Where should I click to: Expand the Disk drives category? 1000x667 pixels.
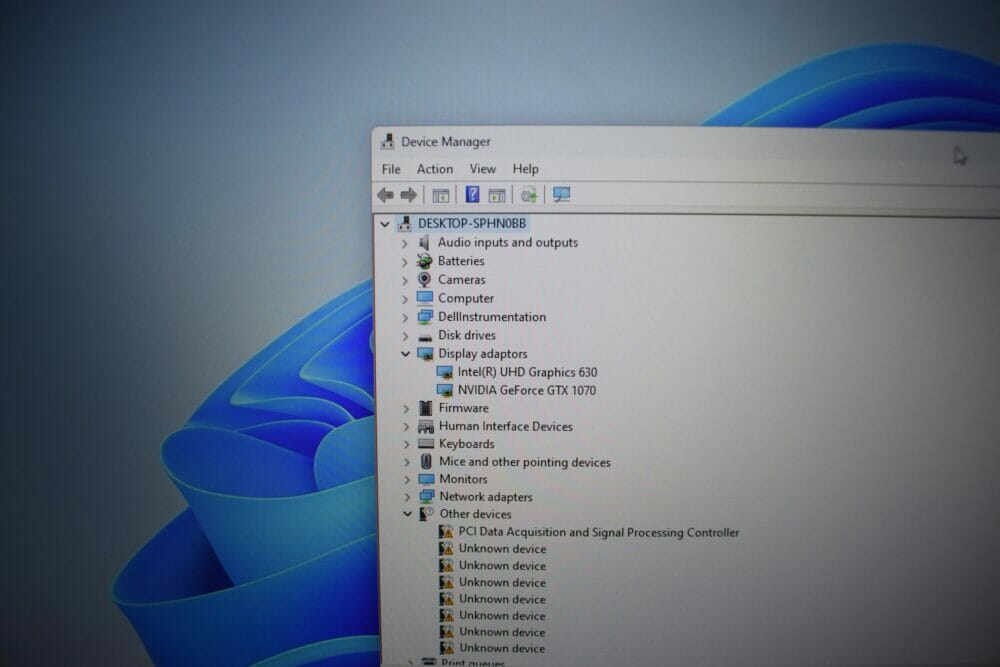405,335
